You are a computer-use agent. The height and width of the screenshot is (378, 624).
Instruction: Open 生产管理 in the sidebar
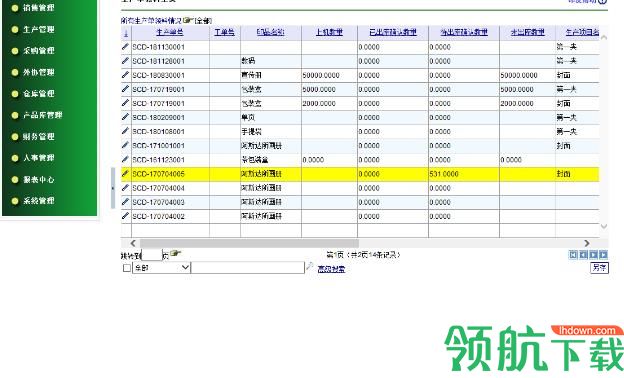39,29
